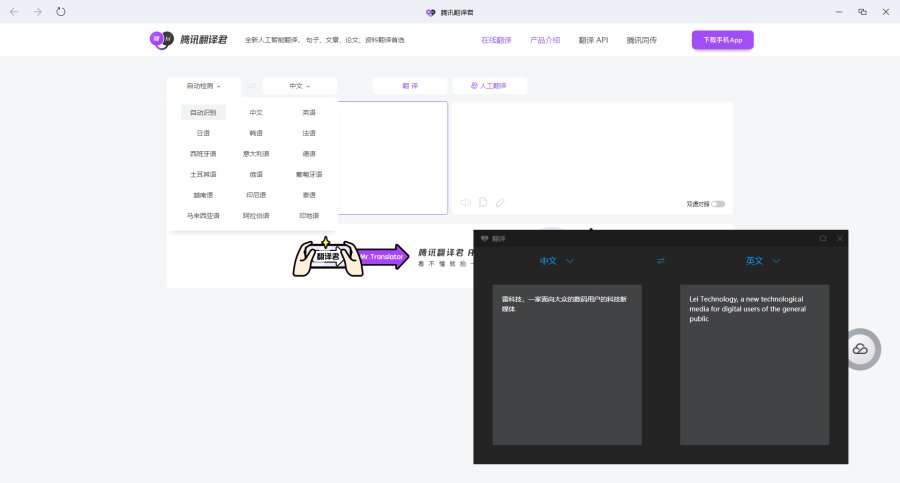900x483 pixels.
Task: Click the copy icon under the translation result
Action: [482, 202]
